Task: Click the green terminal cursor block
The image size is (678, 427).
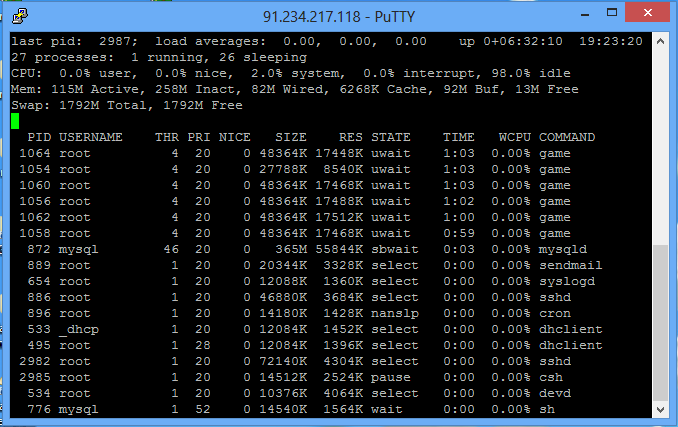Action: pyautogui.click(x=15, y=121)
